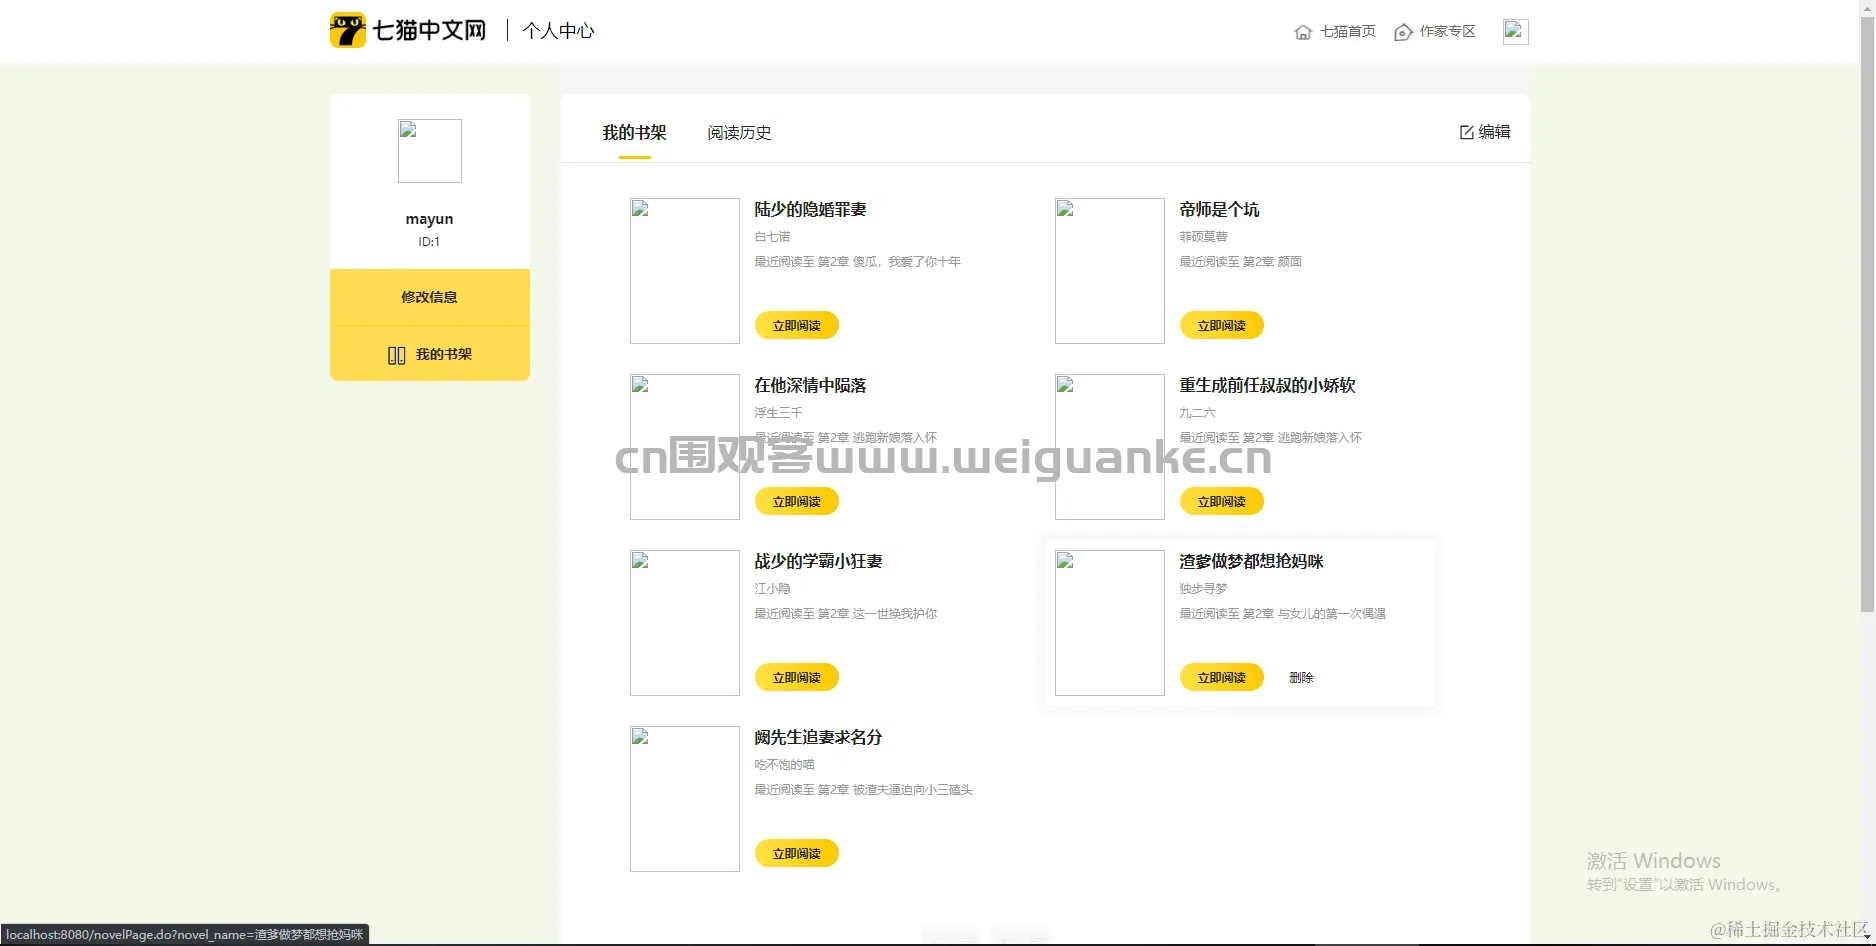Click 立即阅读 for 帝师是个坑
The height and width of the screenshot is (946, 1876).
point(1222,325)
